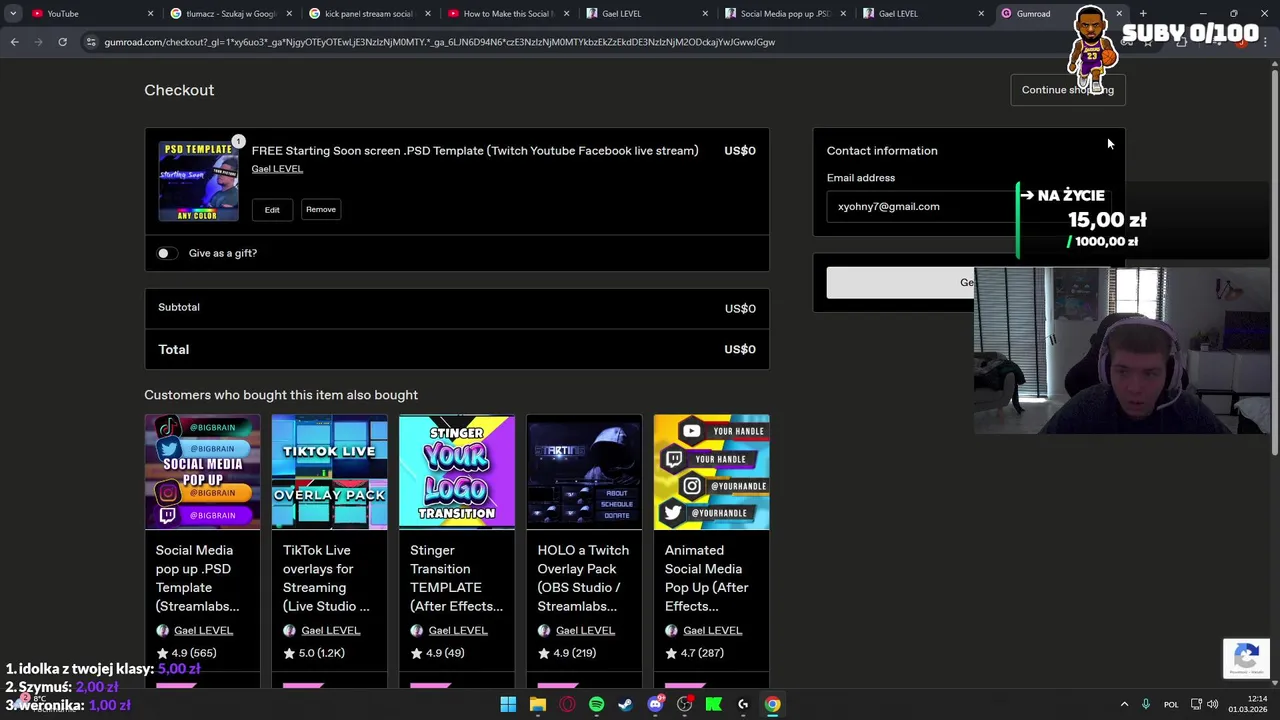
Task: Click Gael LEVEL under HOLO Twitch Overlay
Action: [585, 631]
